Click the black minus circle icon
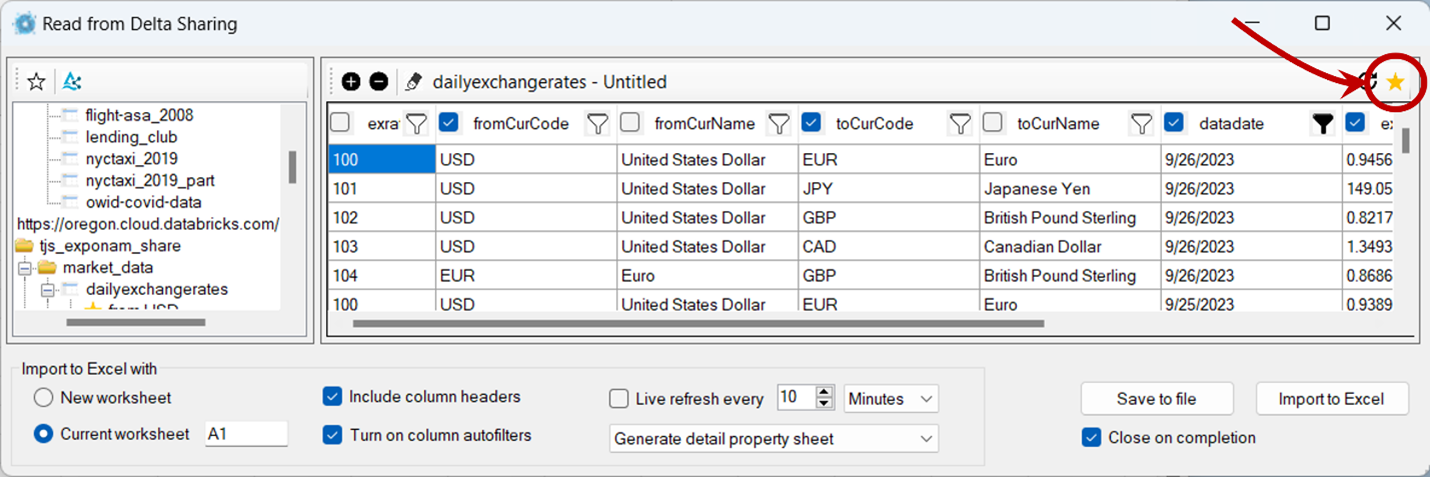Viewport: 1430px width, 477px height. (x=378, y=82)
